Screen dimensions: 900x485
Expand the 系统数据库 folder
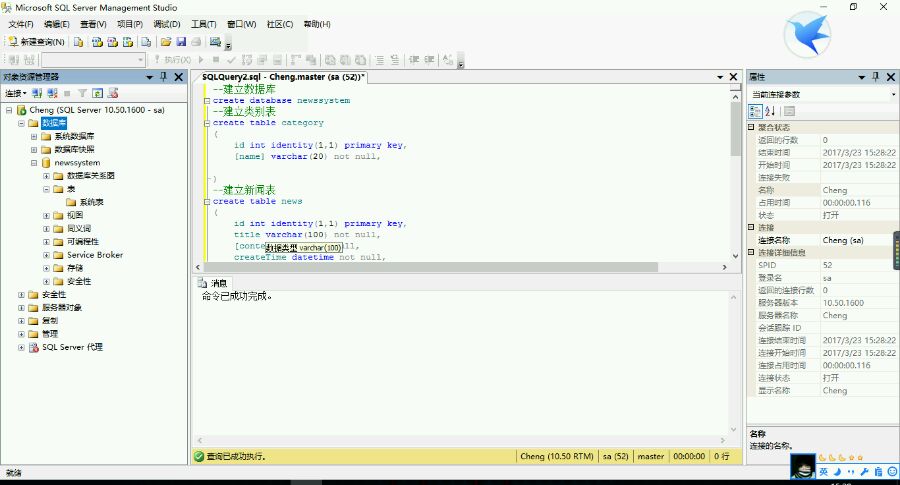click(34, 136)
